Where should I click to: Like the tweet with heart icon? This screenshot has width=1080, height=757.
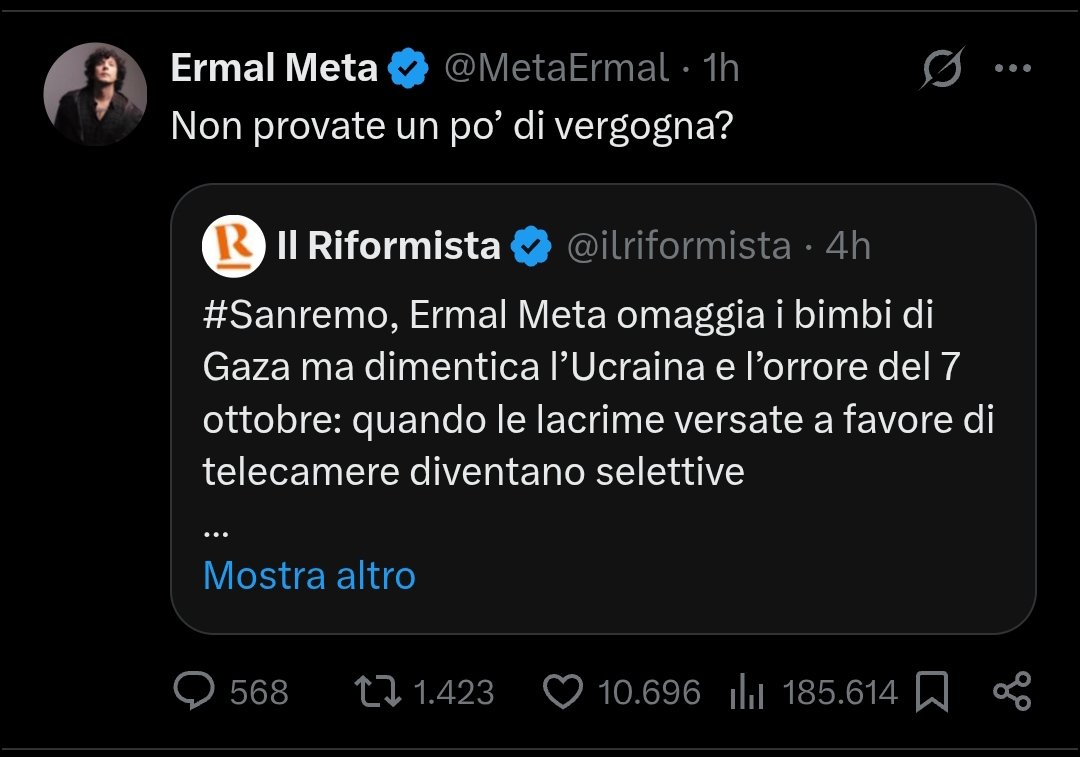coord(562,692)
